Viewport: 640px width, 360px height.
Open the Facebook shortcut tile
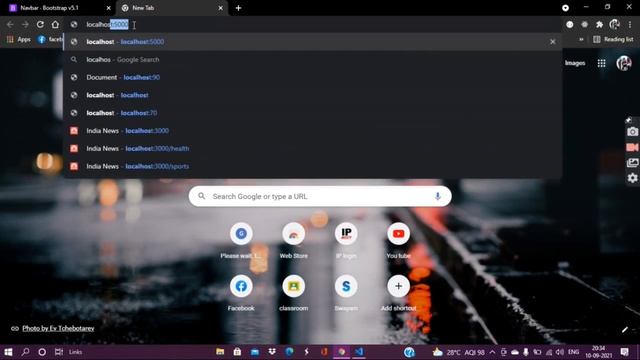[x=241, y=292]
